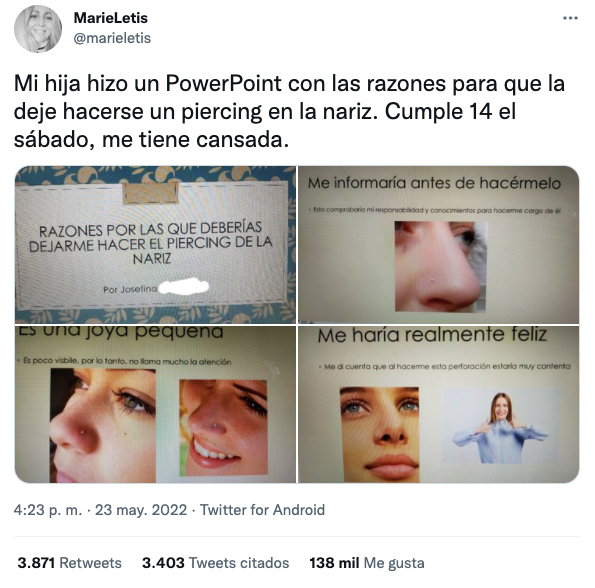595x588 pixels.
Task: View the 3.871 Retweets list
Action: point(69,563)
